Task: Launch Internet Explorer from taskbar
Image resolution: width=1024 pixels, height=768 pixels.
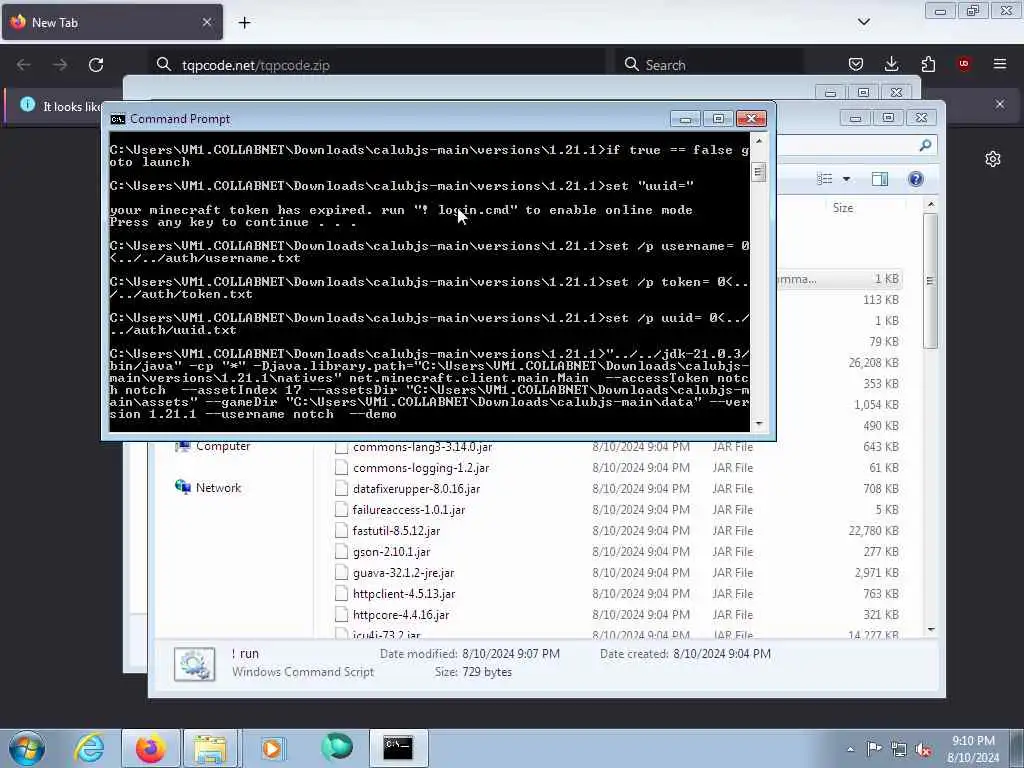Action: click(89, 748)
